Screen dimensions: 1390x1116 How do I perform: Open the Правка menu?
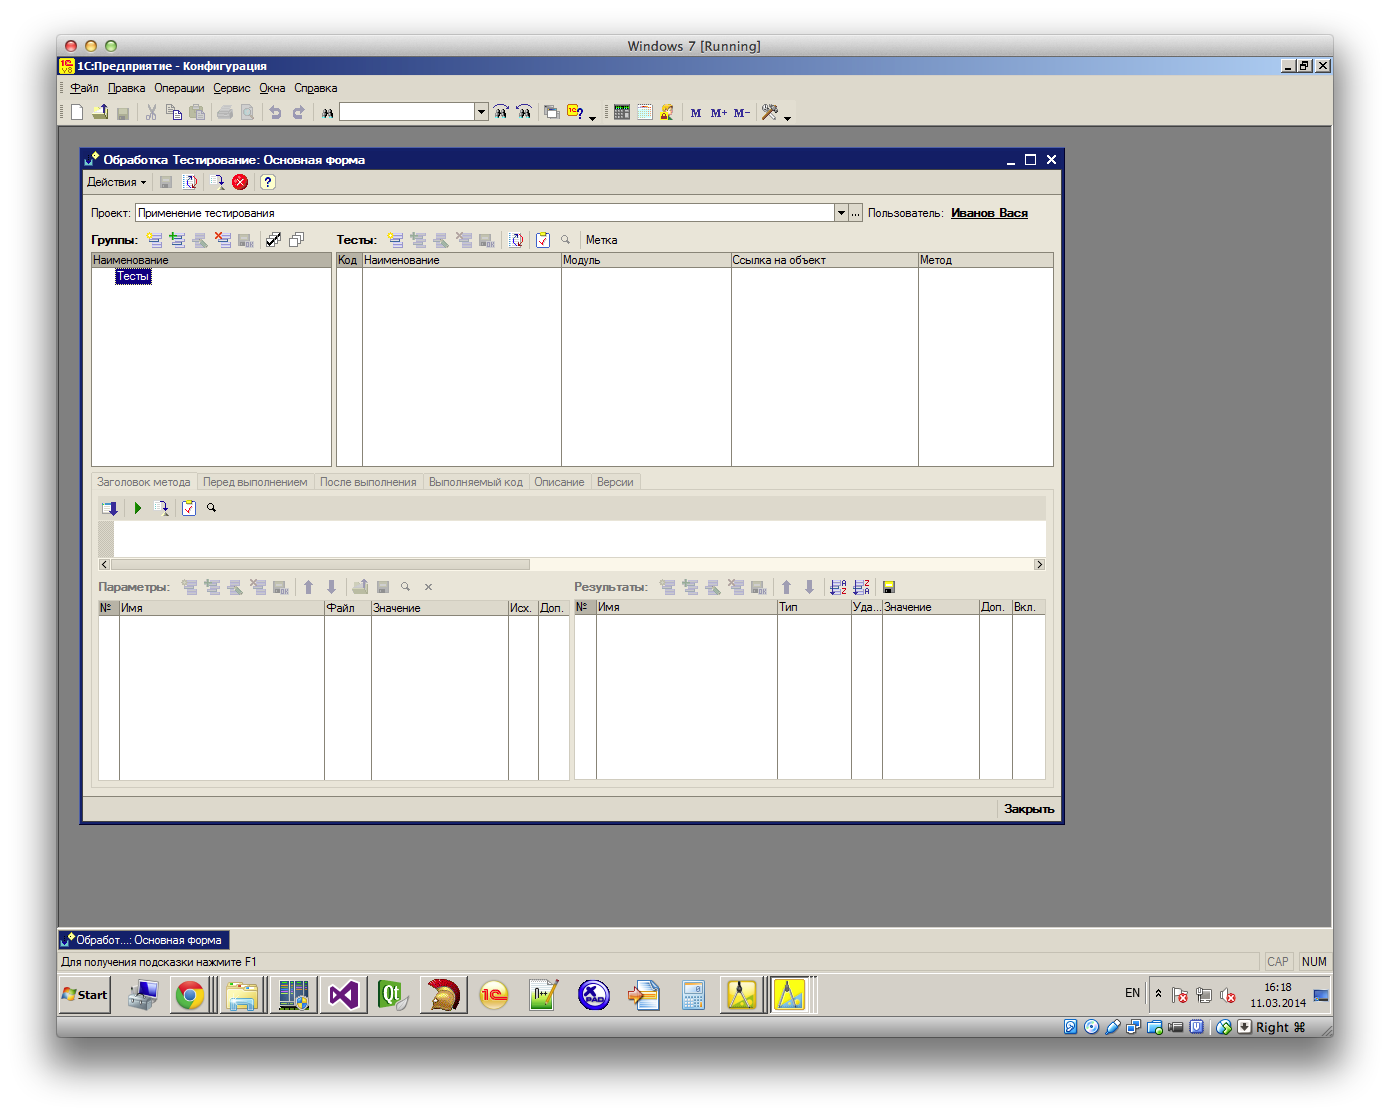(x=126, y=88)
